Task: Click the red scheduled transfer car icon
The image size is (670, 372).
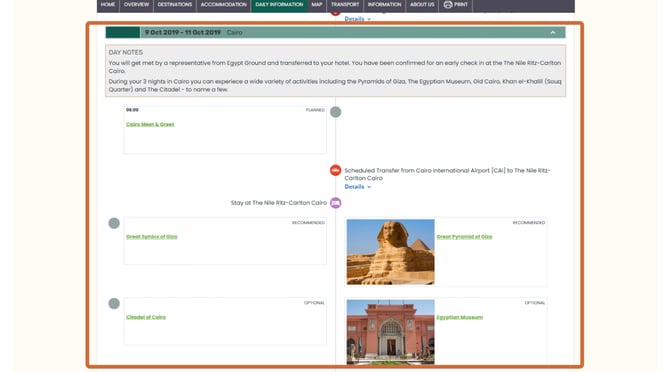Action: tap(335, 170)
